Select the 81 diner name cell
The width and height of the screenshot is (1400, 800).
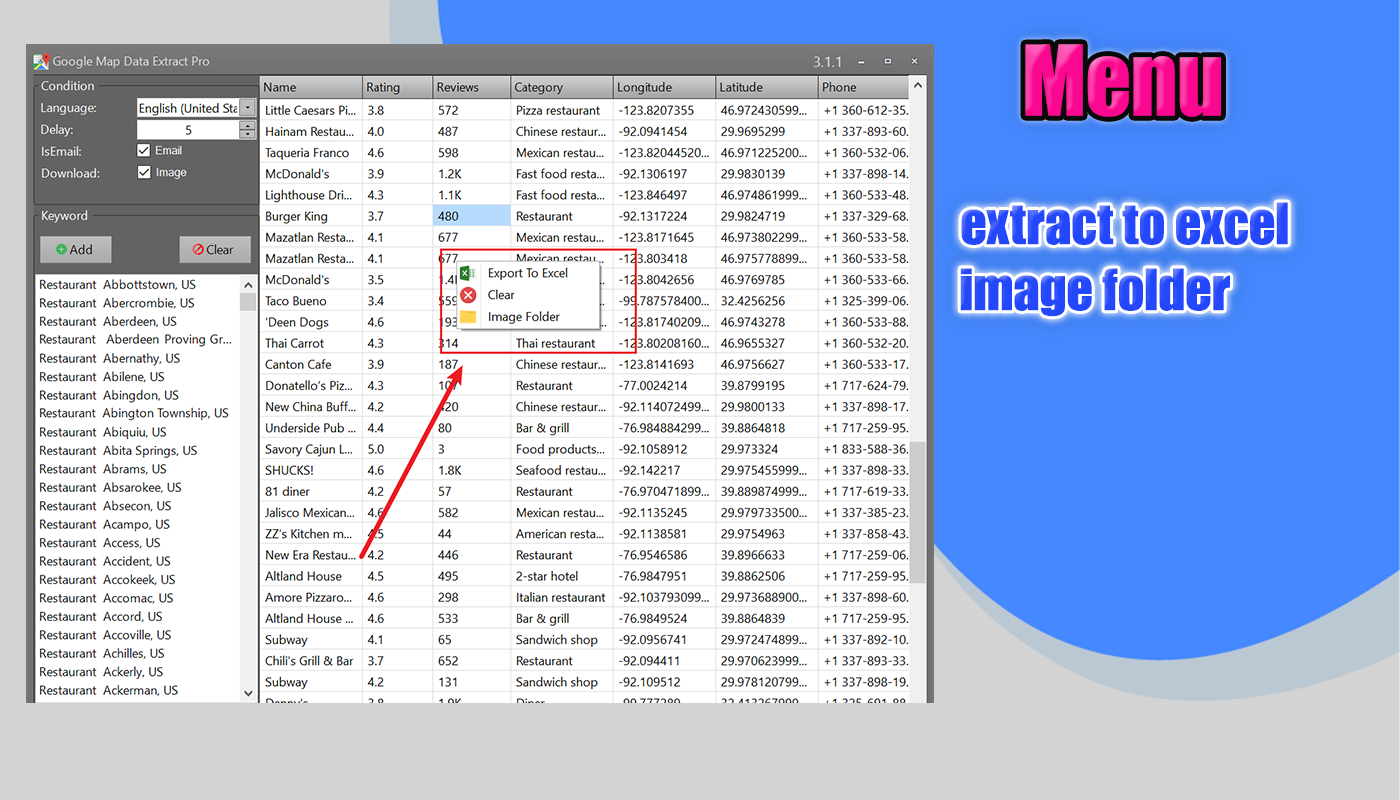pos(311,491)
